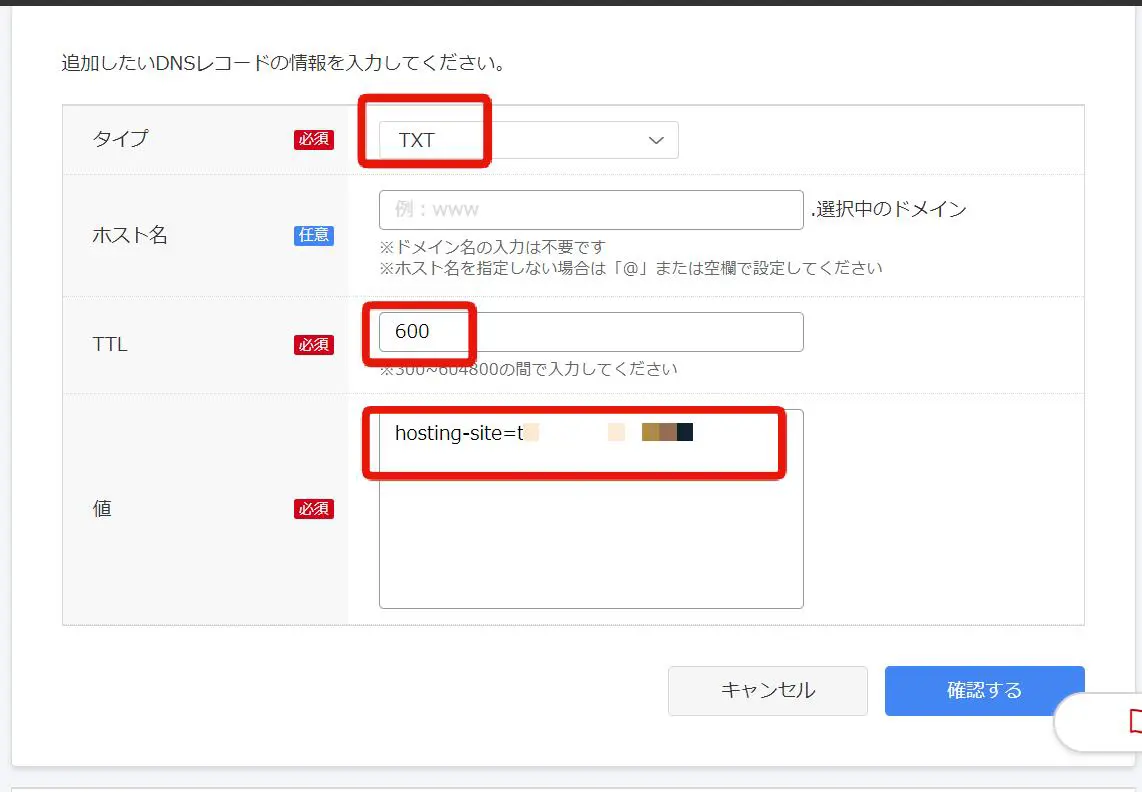Screen dimensions: 1142x792
Task: Click the TTL field containing 600
Action: (590, 332)
